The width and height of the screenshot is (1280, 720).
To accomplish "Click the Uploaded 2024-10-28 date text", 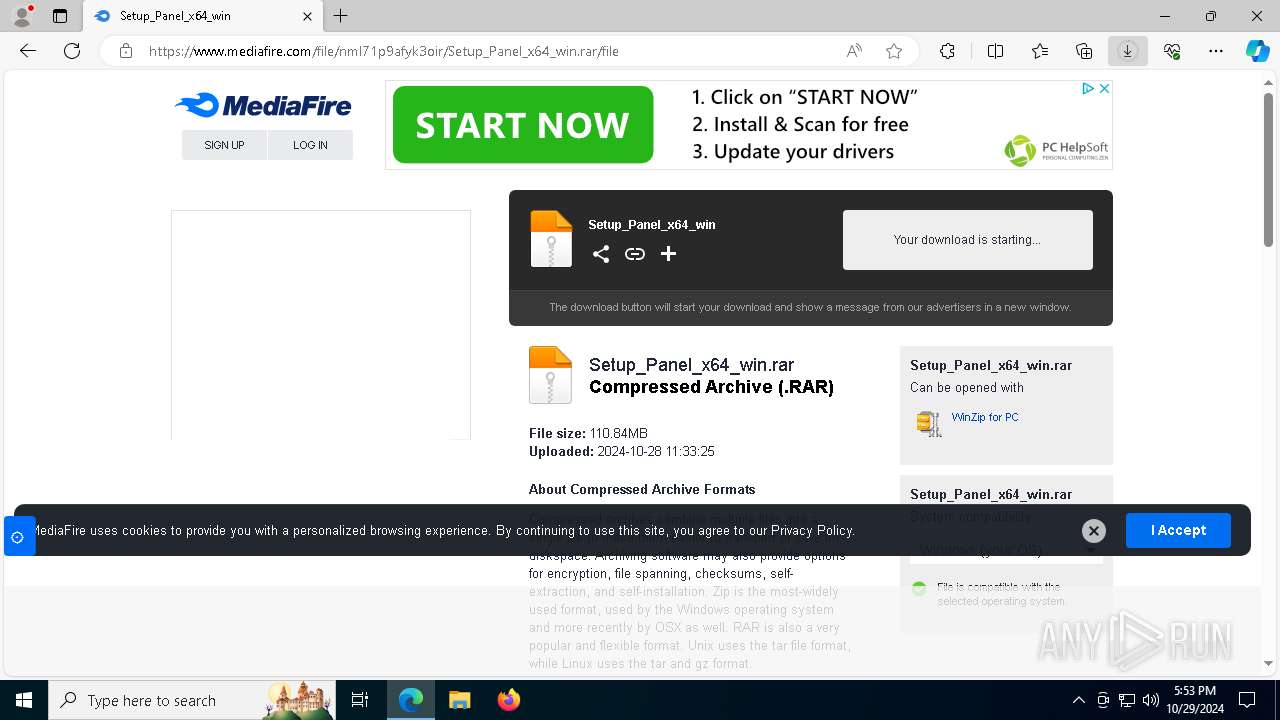I will pyautogui.click(x=622, y=451).
